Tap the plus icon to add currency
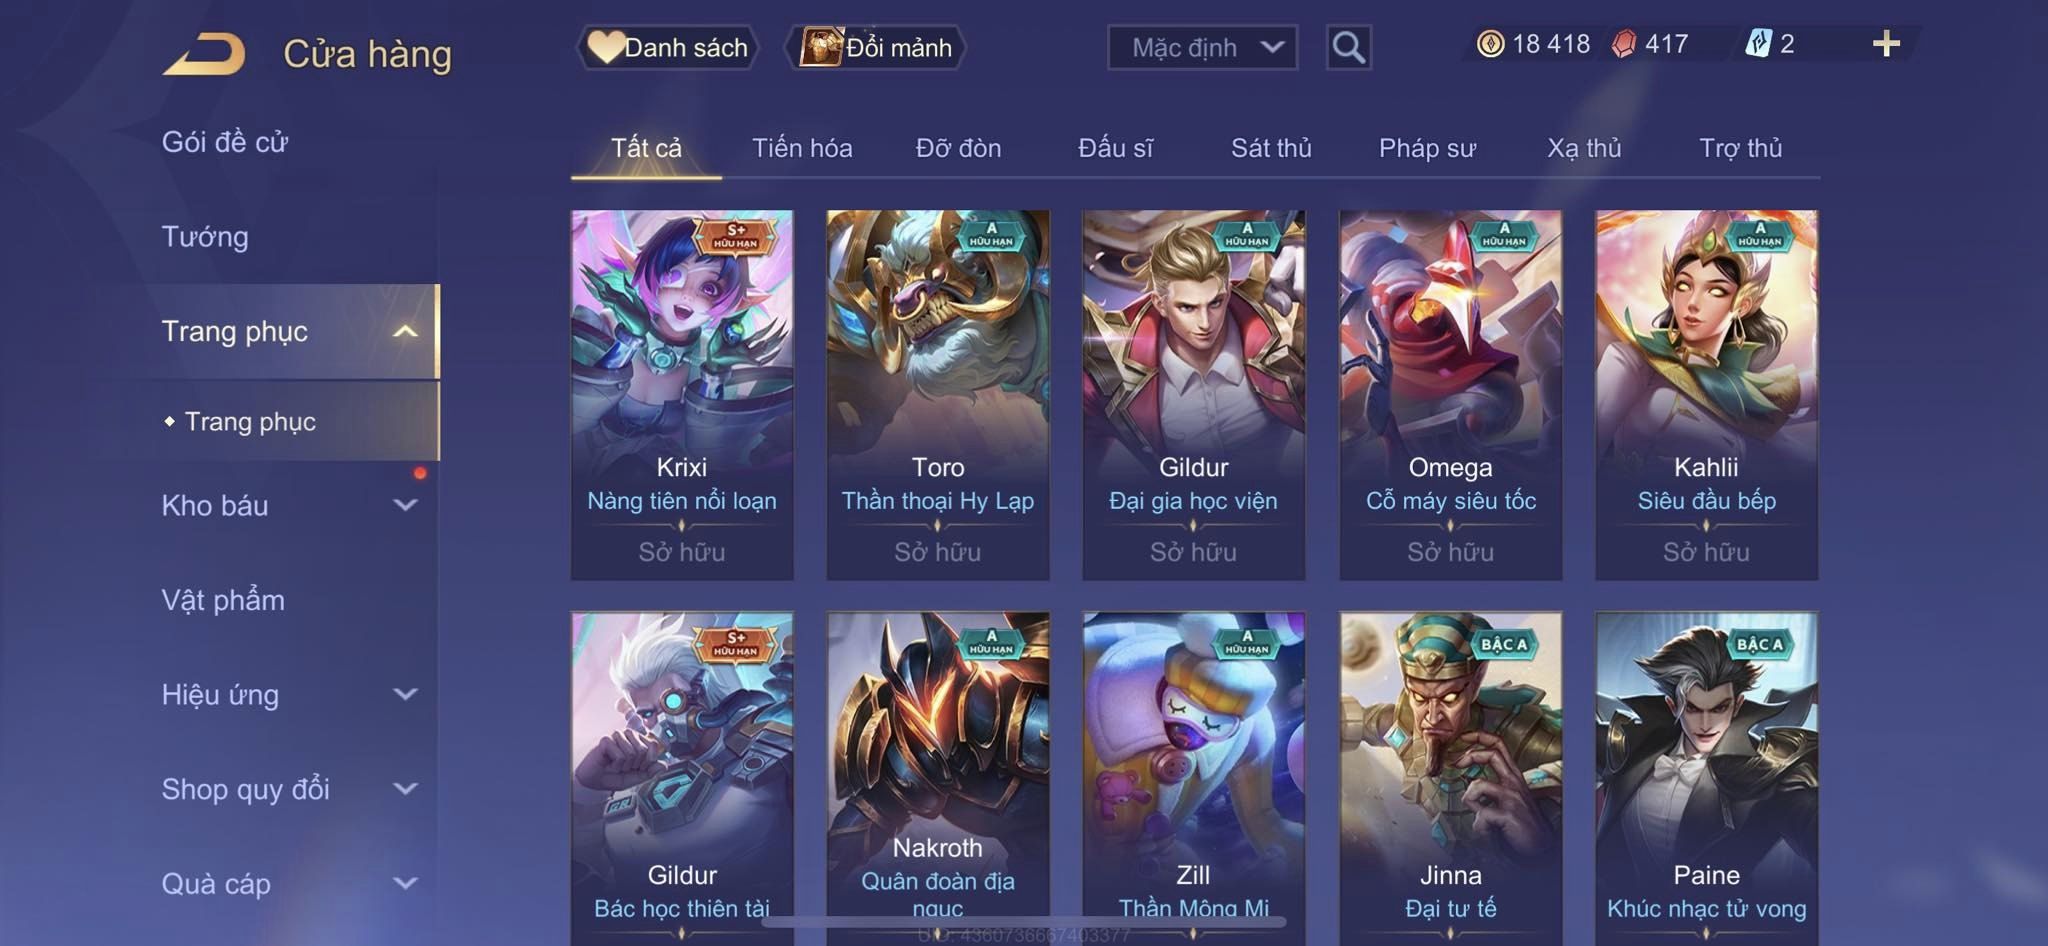Image resolution: width=2048 pixels, height=946 pixels. point(1886,44)
